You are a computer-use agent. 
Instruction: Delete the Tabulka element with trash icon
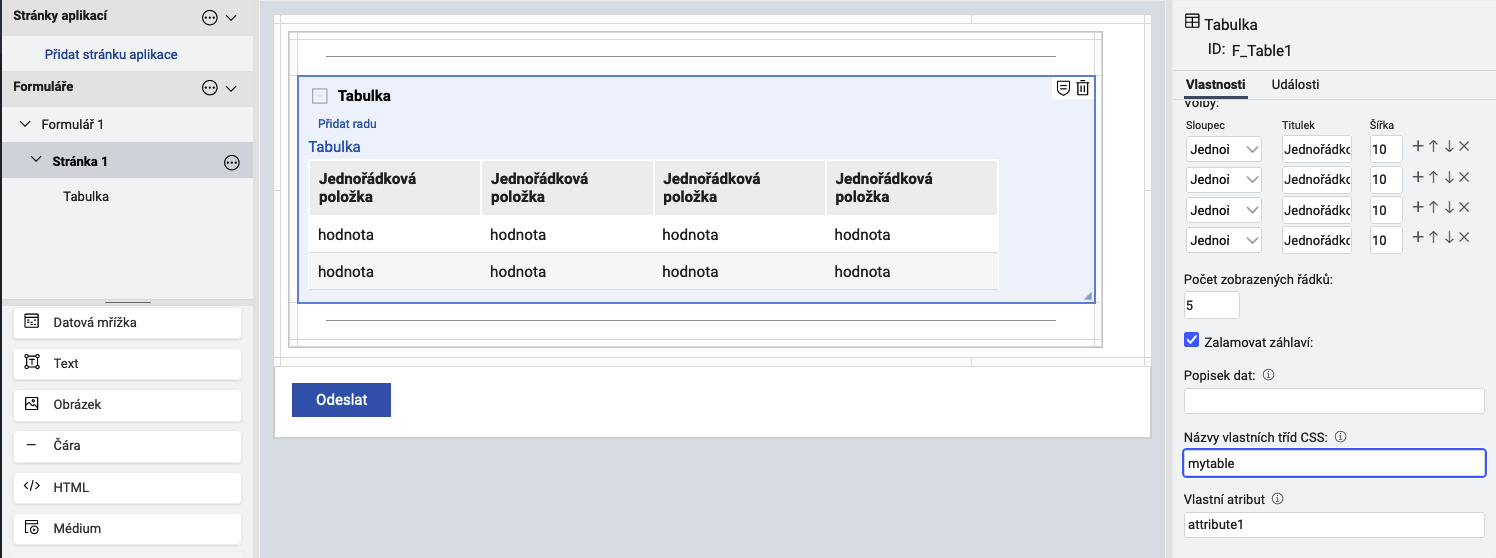coord(1082,88)
